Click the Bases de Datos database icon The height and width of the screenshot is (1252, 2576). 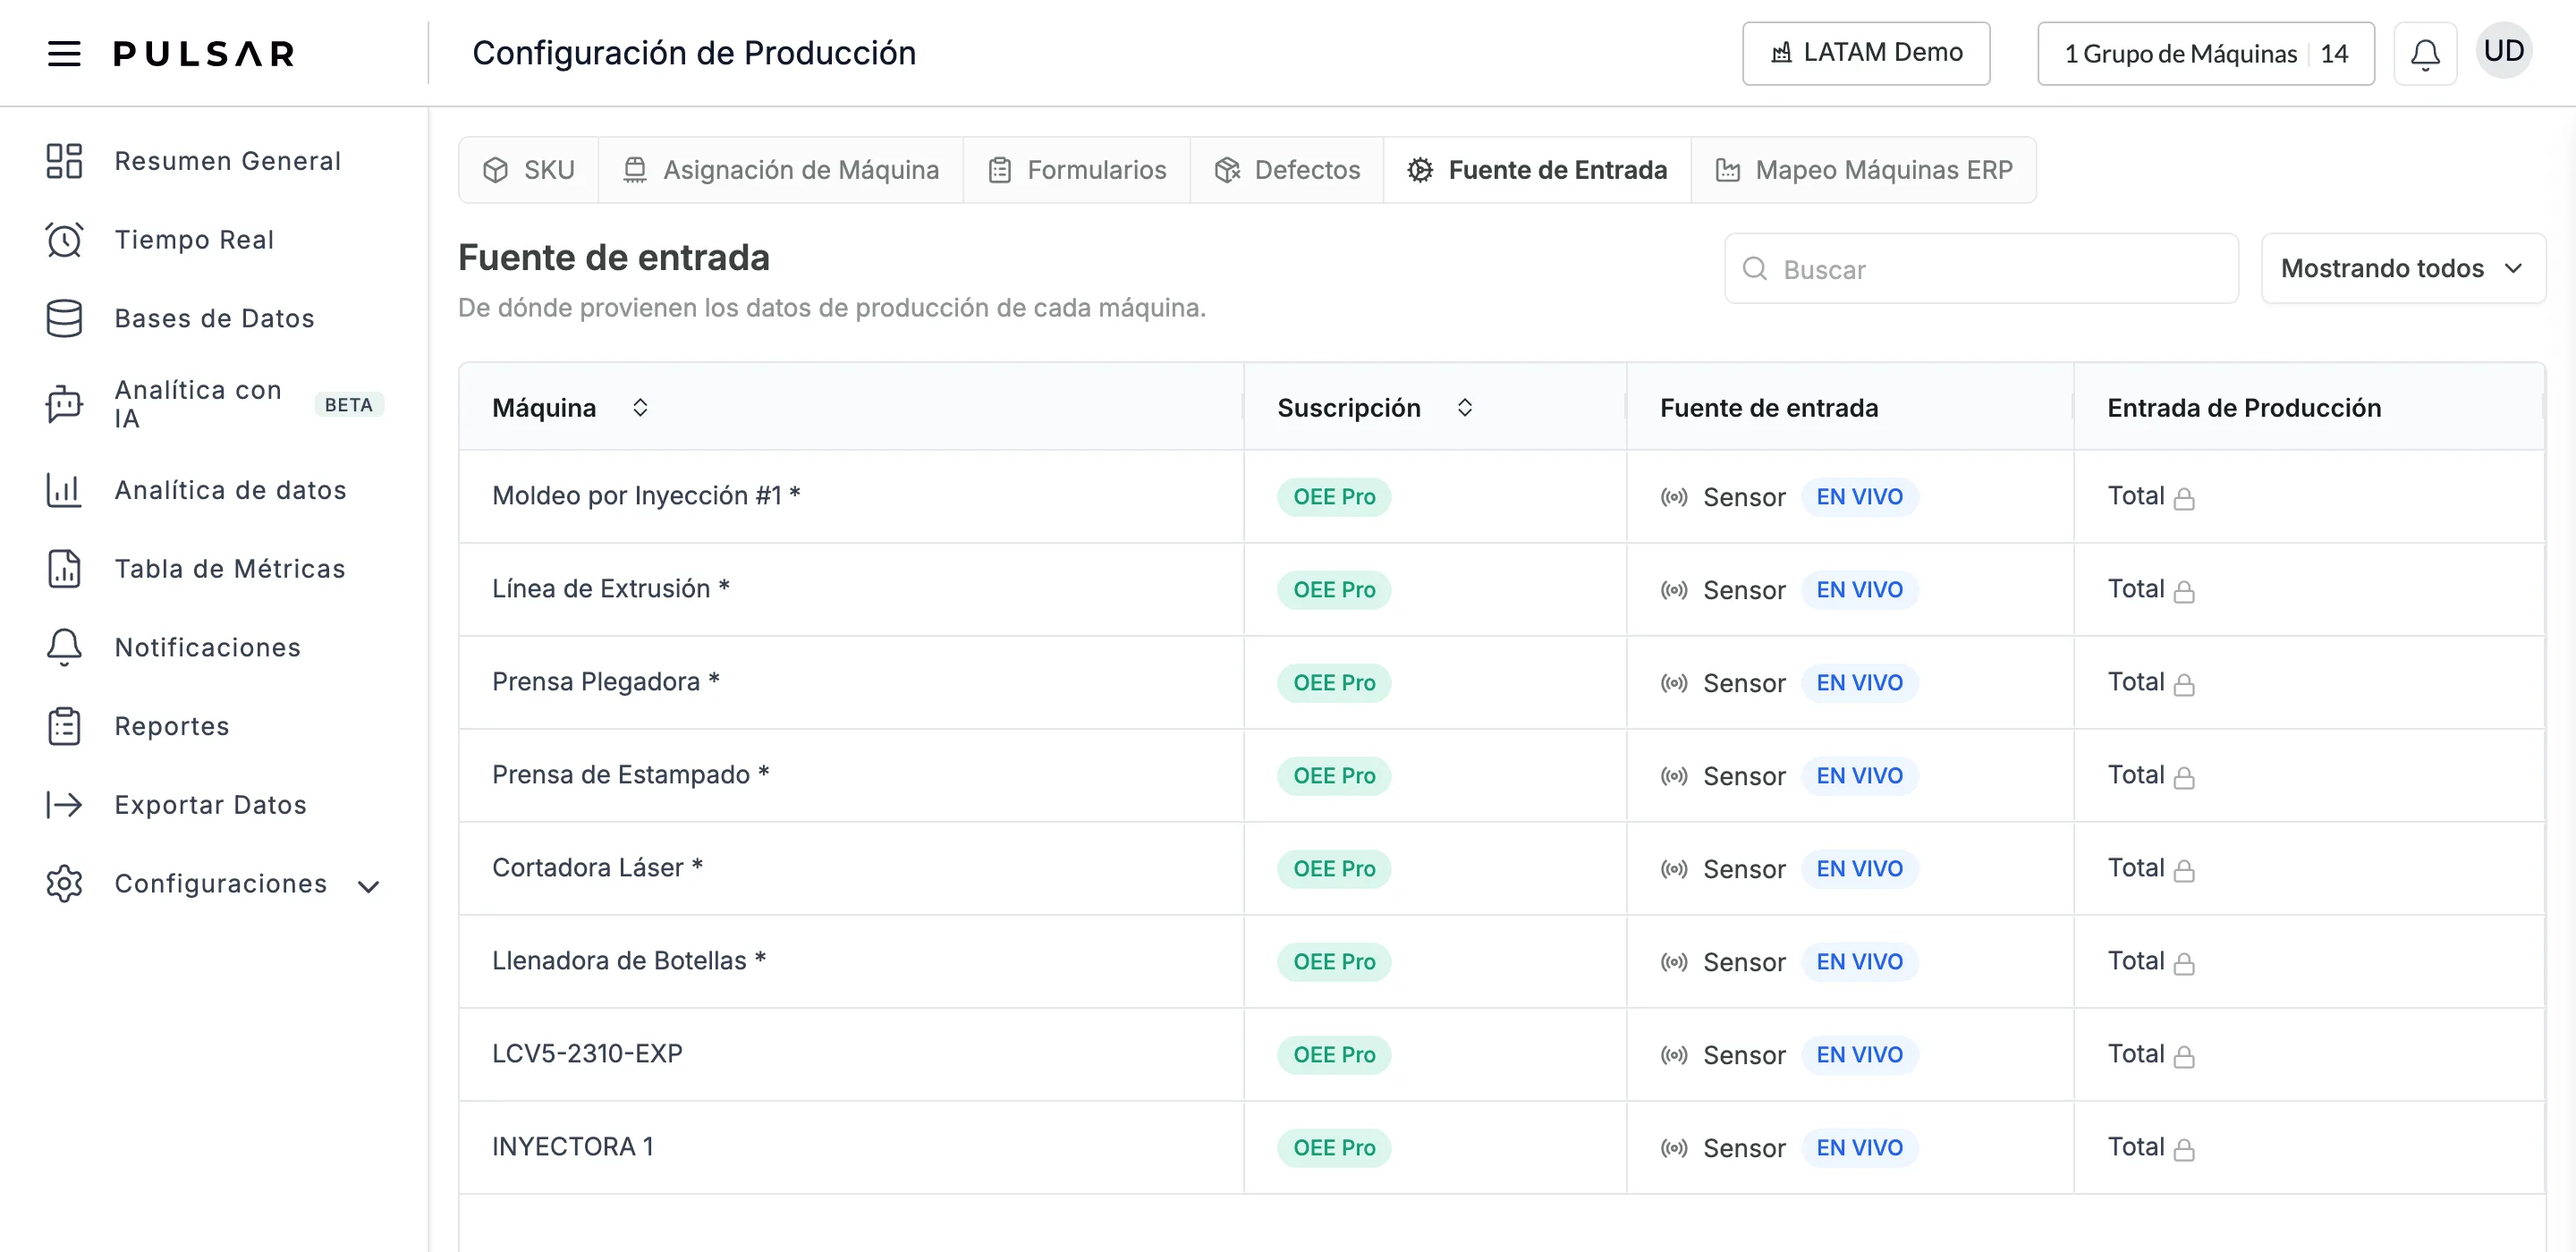click(x=64, y=318)
